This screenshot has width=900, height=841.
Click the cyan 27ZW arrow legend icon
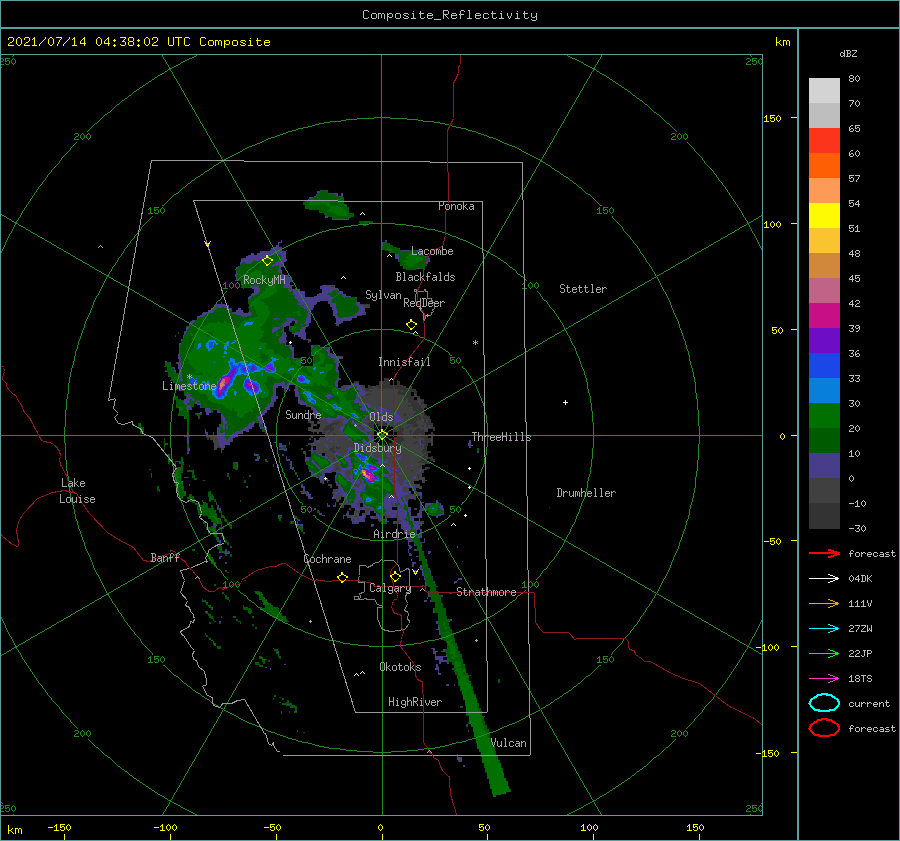(x=824, y=629)
